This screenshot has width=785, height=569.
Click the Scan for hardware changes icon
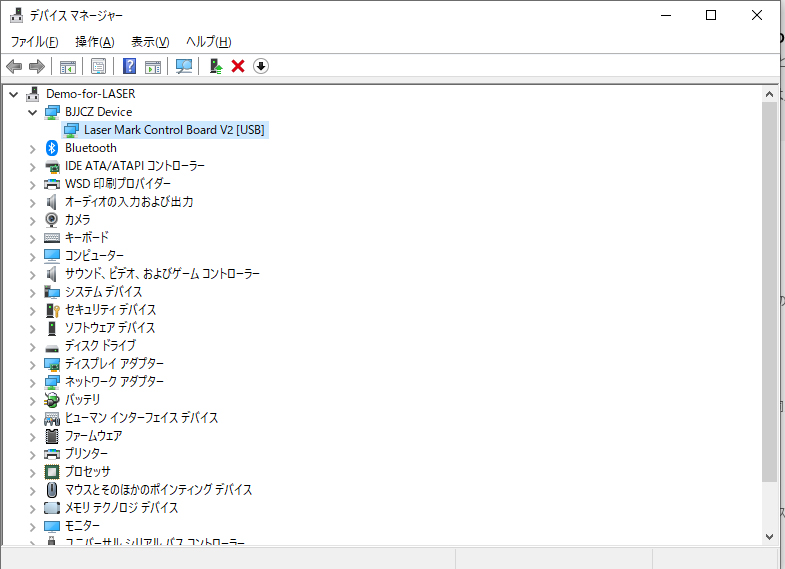(x=184, y=66)
